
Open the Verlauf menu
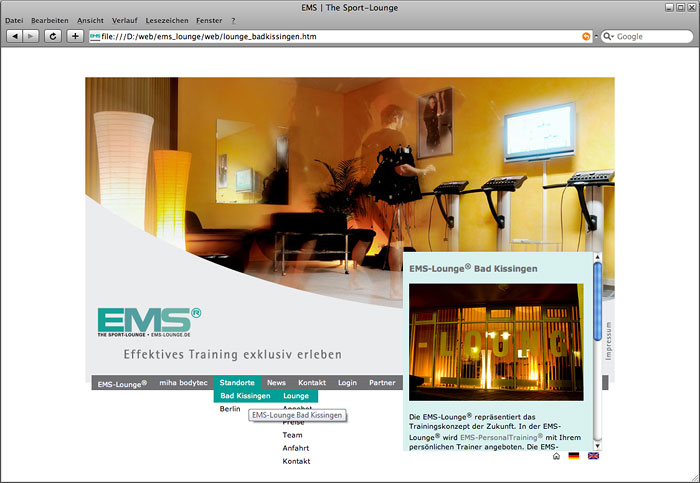(x=125, y=21)
